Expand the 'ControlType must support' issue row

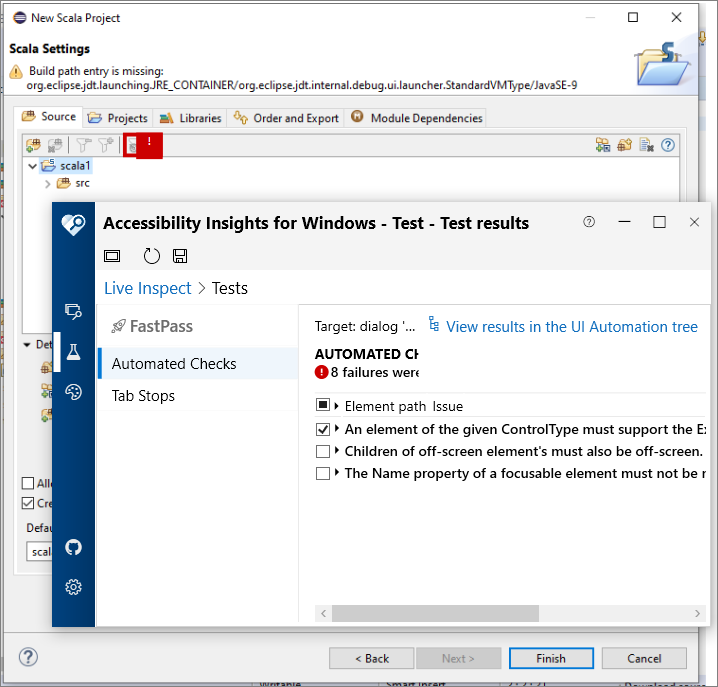click(x=337, y=429)
